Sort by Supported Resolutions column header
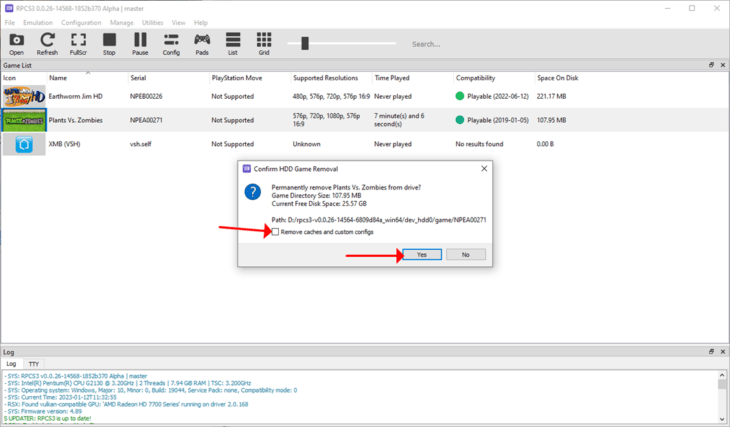This screenshot has width=730, height=427. tap(325, 78)
